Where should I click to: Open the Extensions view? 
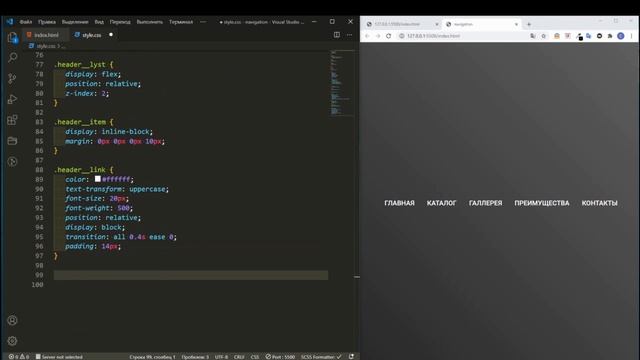coord(13,120)
